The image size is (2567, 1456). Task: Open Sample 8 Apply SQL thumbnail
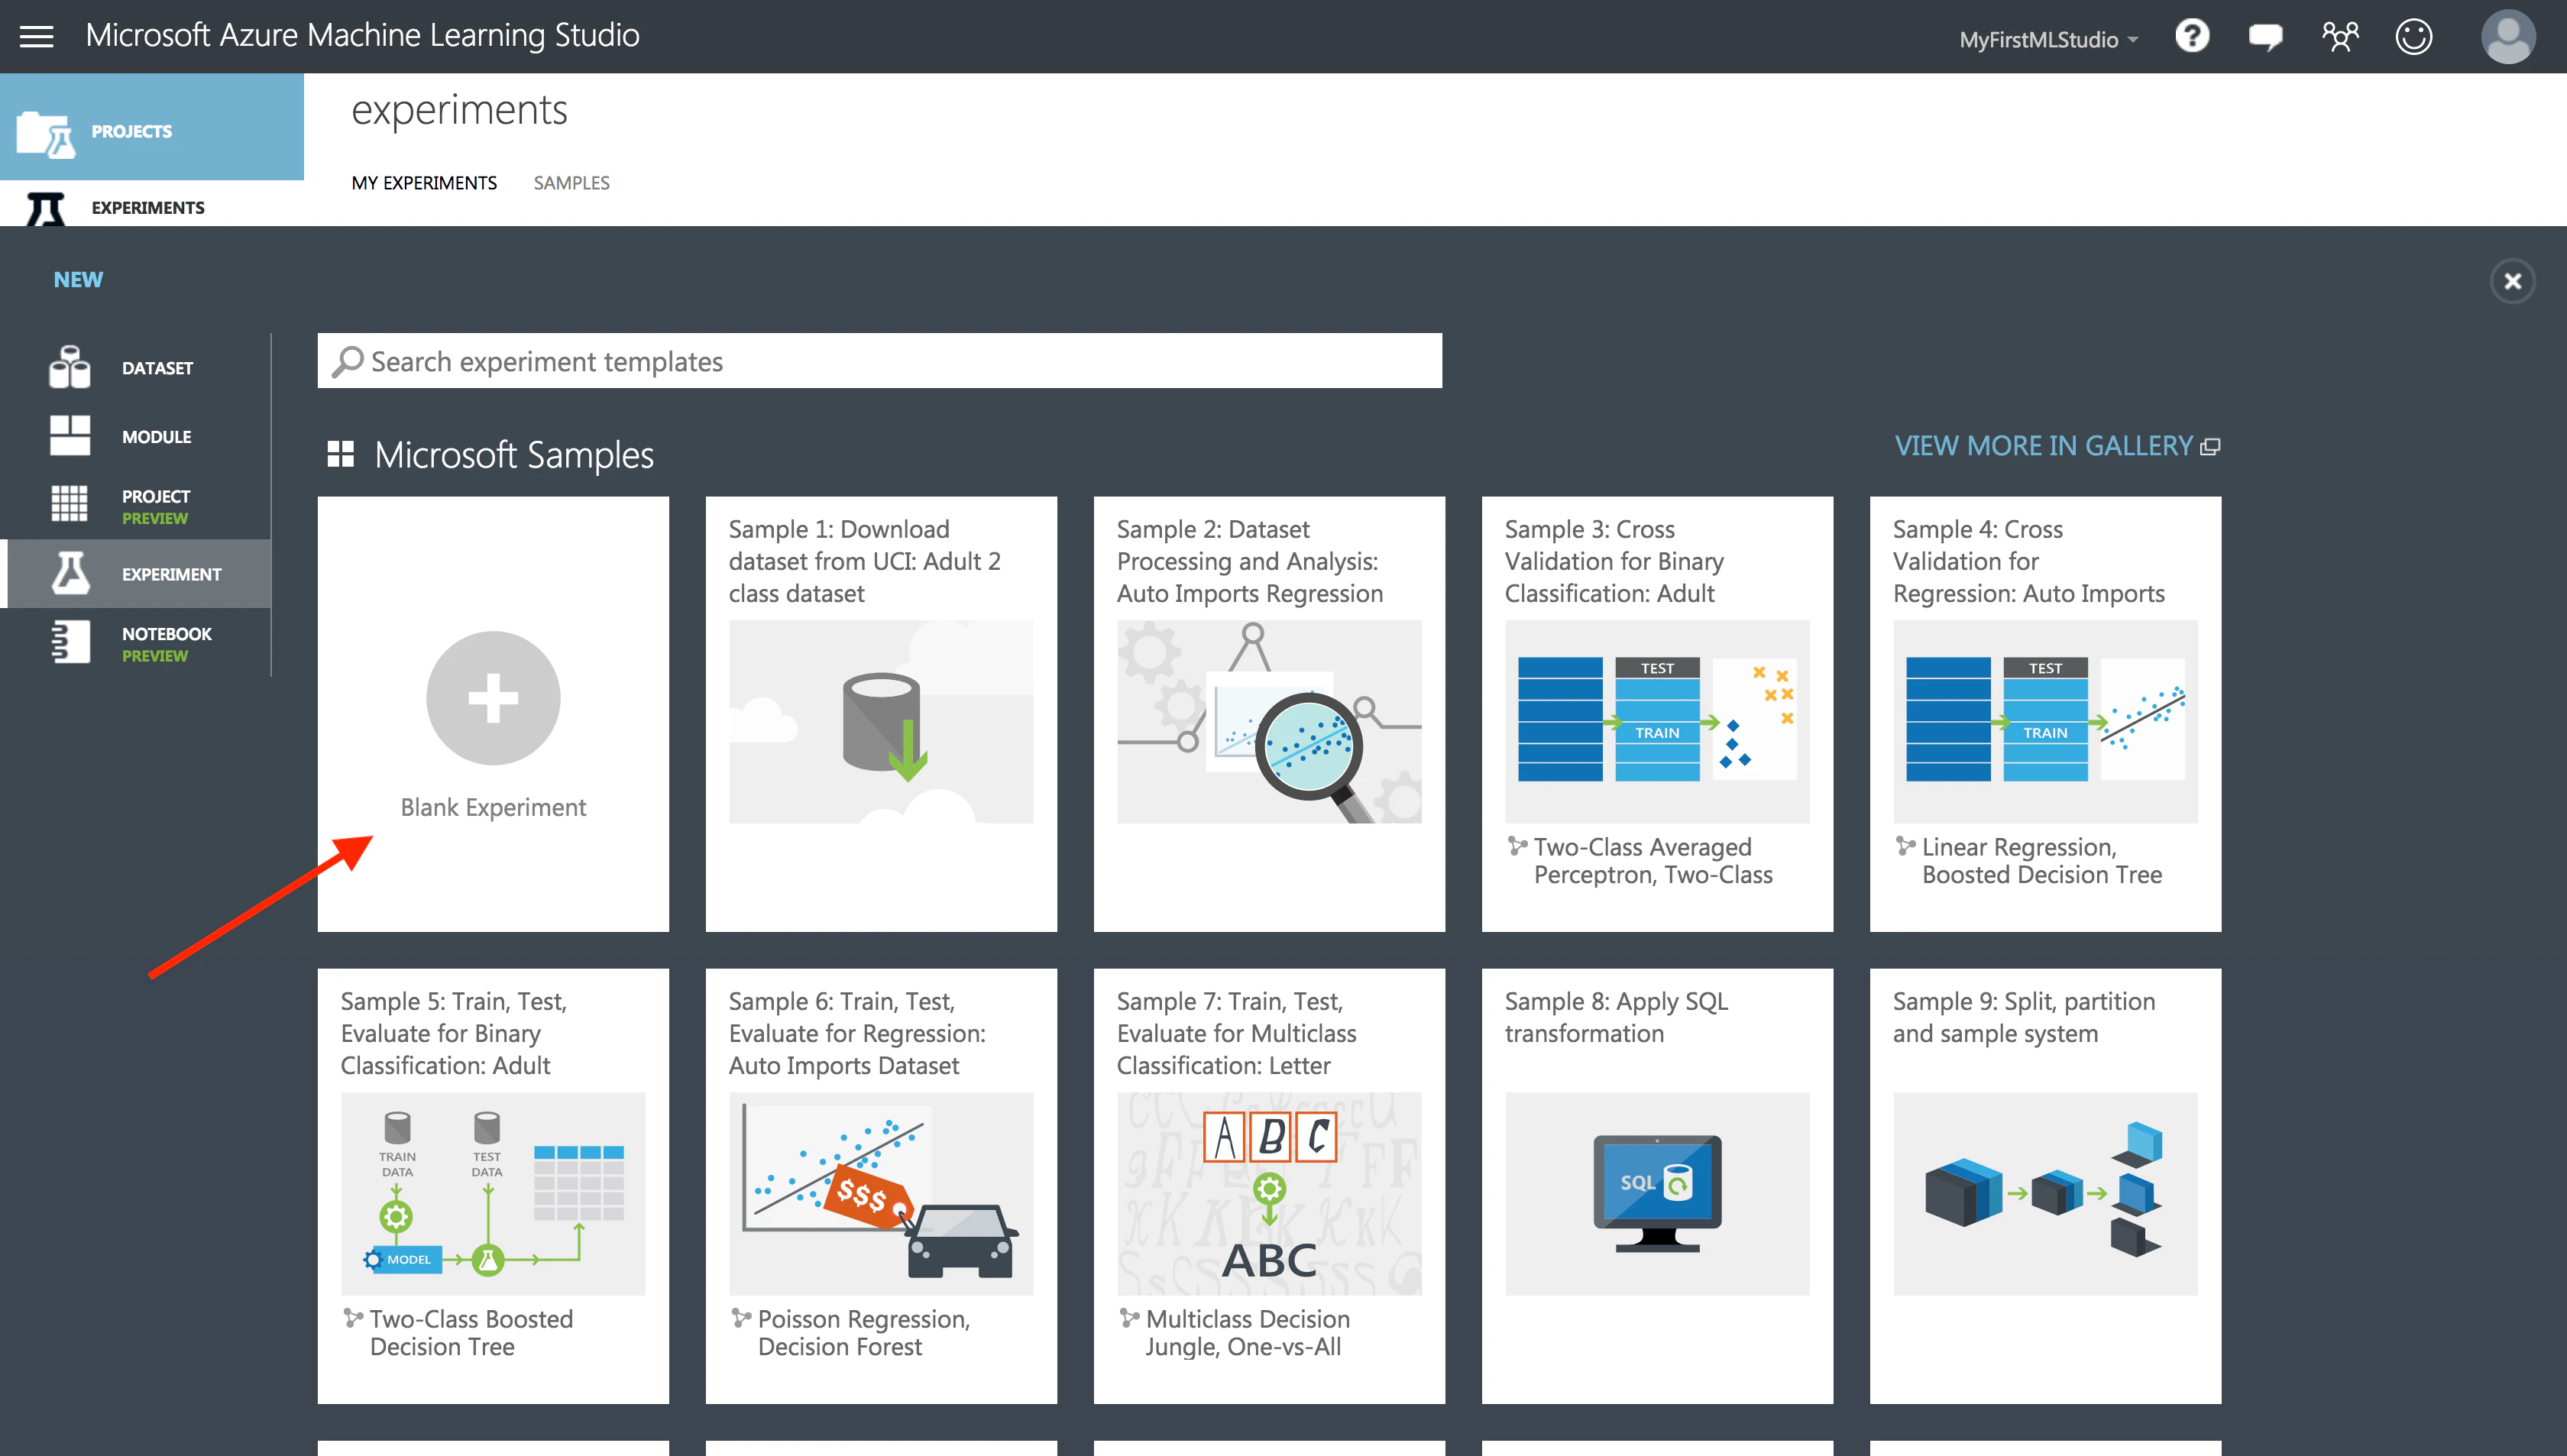pos(1656,1194)
